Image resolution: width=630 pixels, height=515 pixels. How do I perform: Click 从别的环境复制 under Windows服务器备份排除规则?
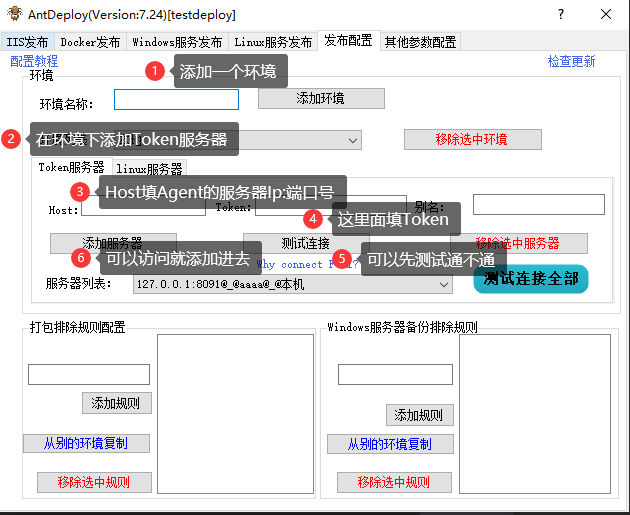click(x=390, y=444)
